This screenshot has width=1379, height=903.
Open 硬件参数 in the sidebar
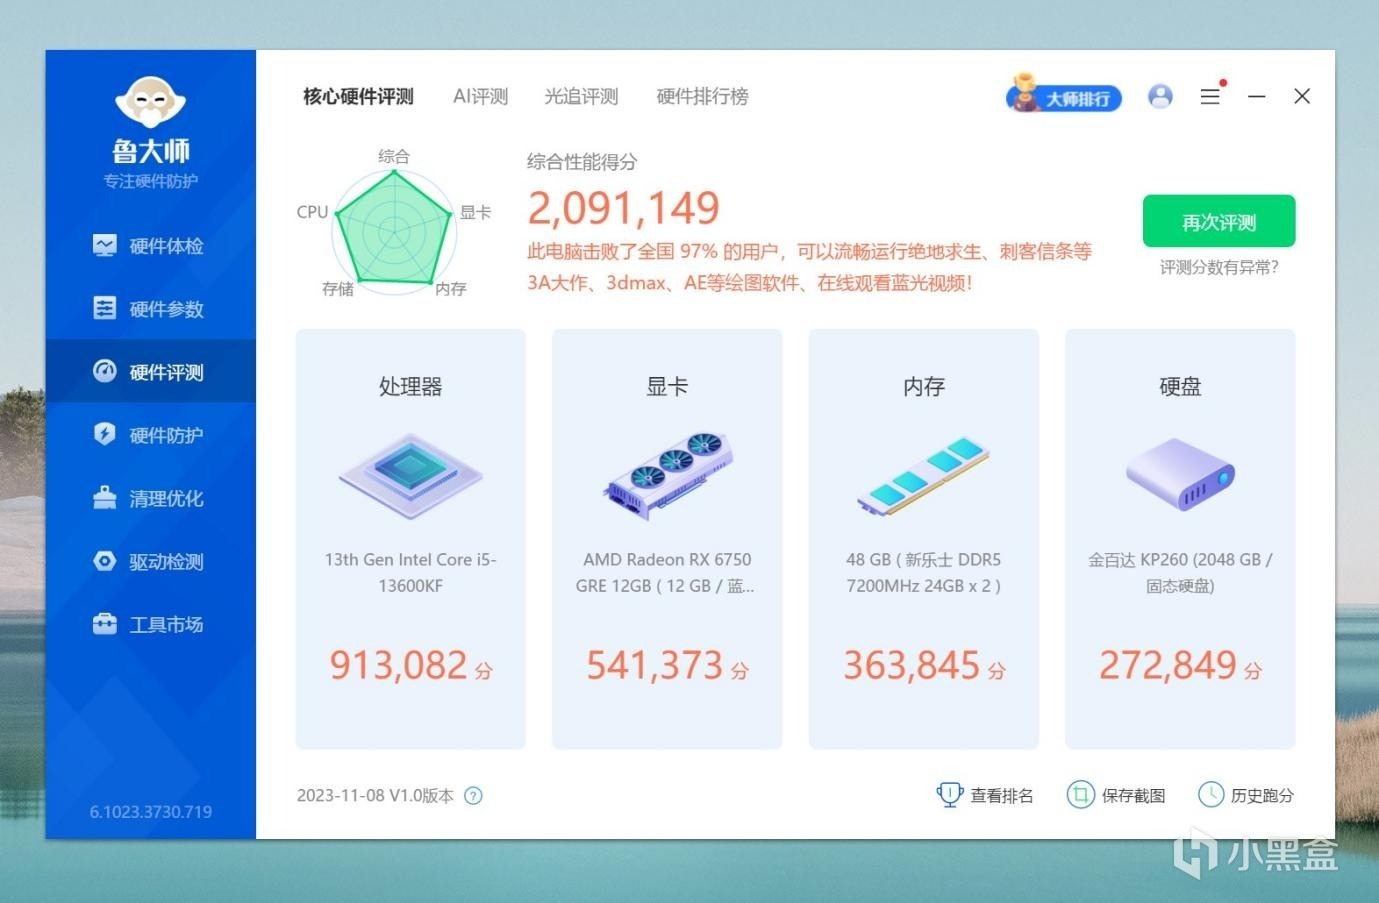pyautogui.click(x=150, y=309)
